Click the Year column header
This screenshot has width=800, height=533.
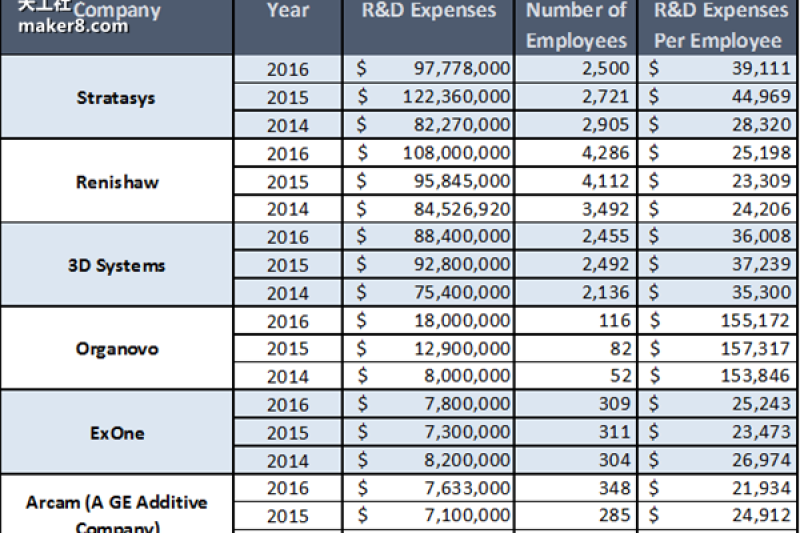tap(288, 26)
